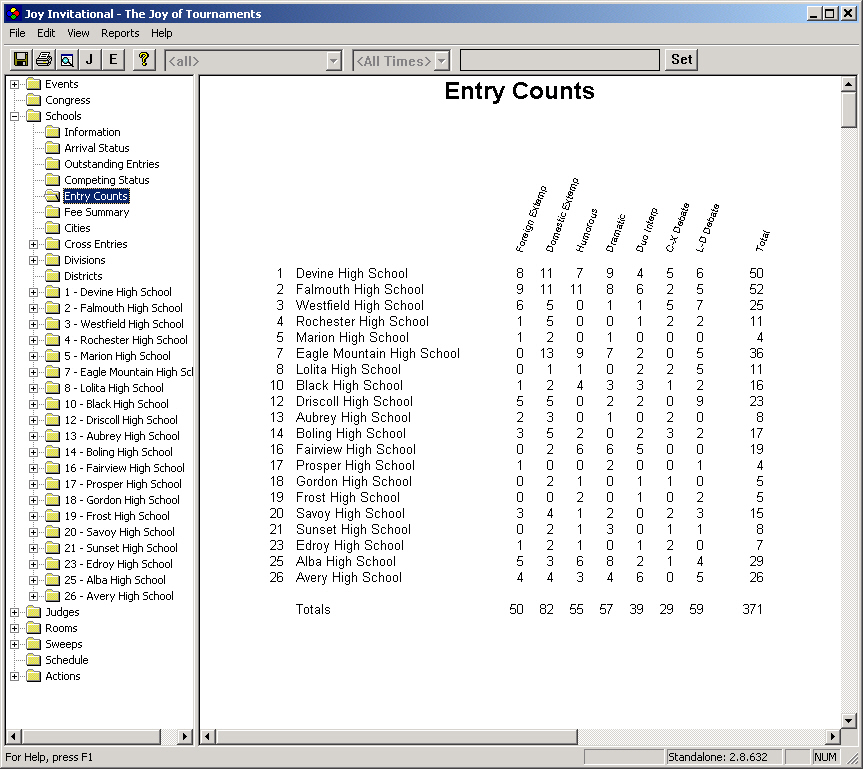The width and height of the screenshot is (863, 769).
Task: Select the Print icon
Action: coord(42,59)
